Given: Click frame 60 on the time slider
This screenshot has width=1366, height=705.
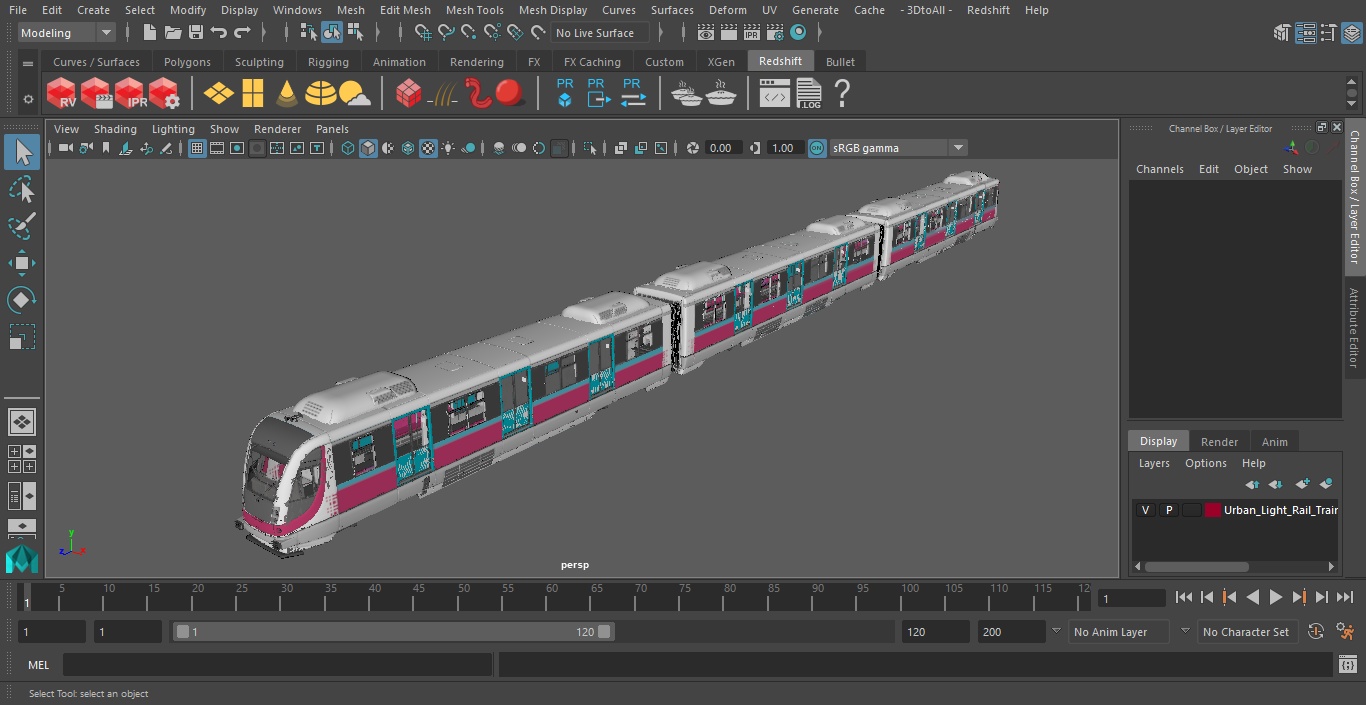Looking at the screenshot, I should [551, 597].
